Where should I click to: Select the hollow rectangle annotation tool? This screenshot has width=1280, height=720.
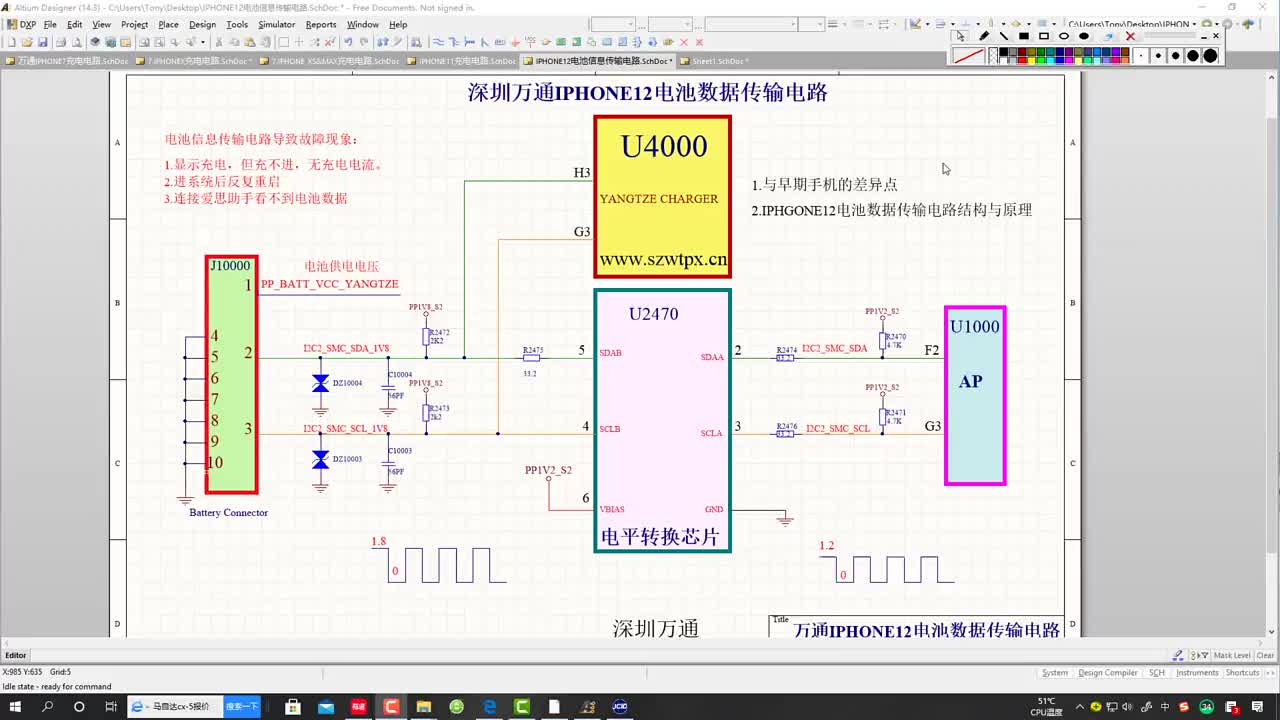[x=1044, y=36]
